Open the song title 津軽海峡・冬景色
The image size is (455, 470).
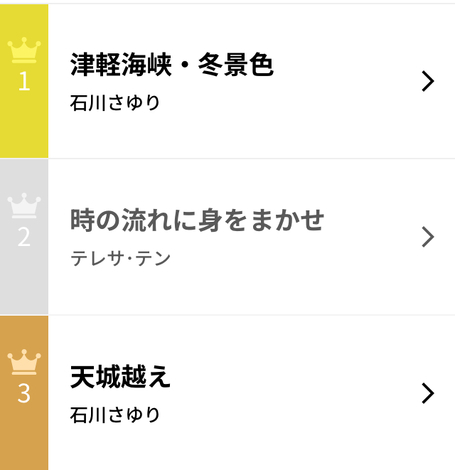click(x=172, y=65)
